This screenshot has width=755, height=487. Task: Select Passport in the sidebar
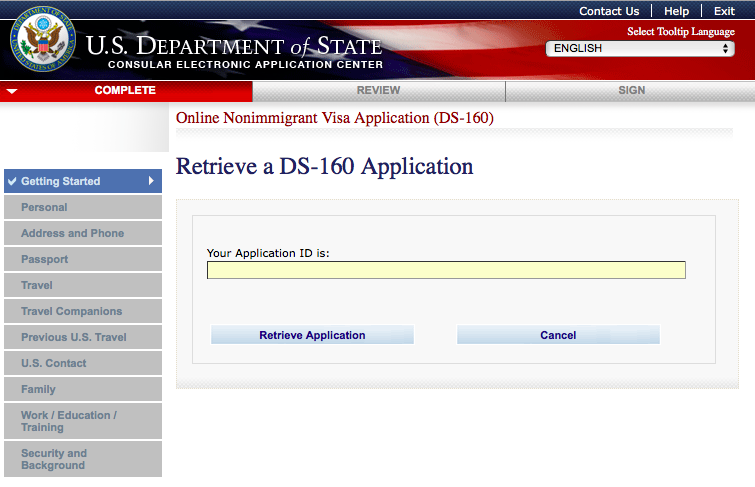click(44, 259)
